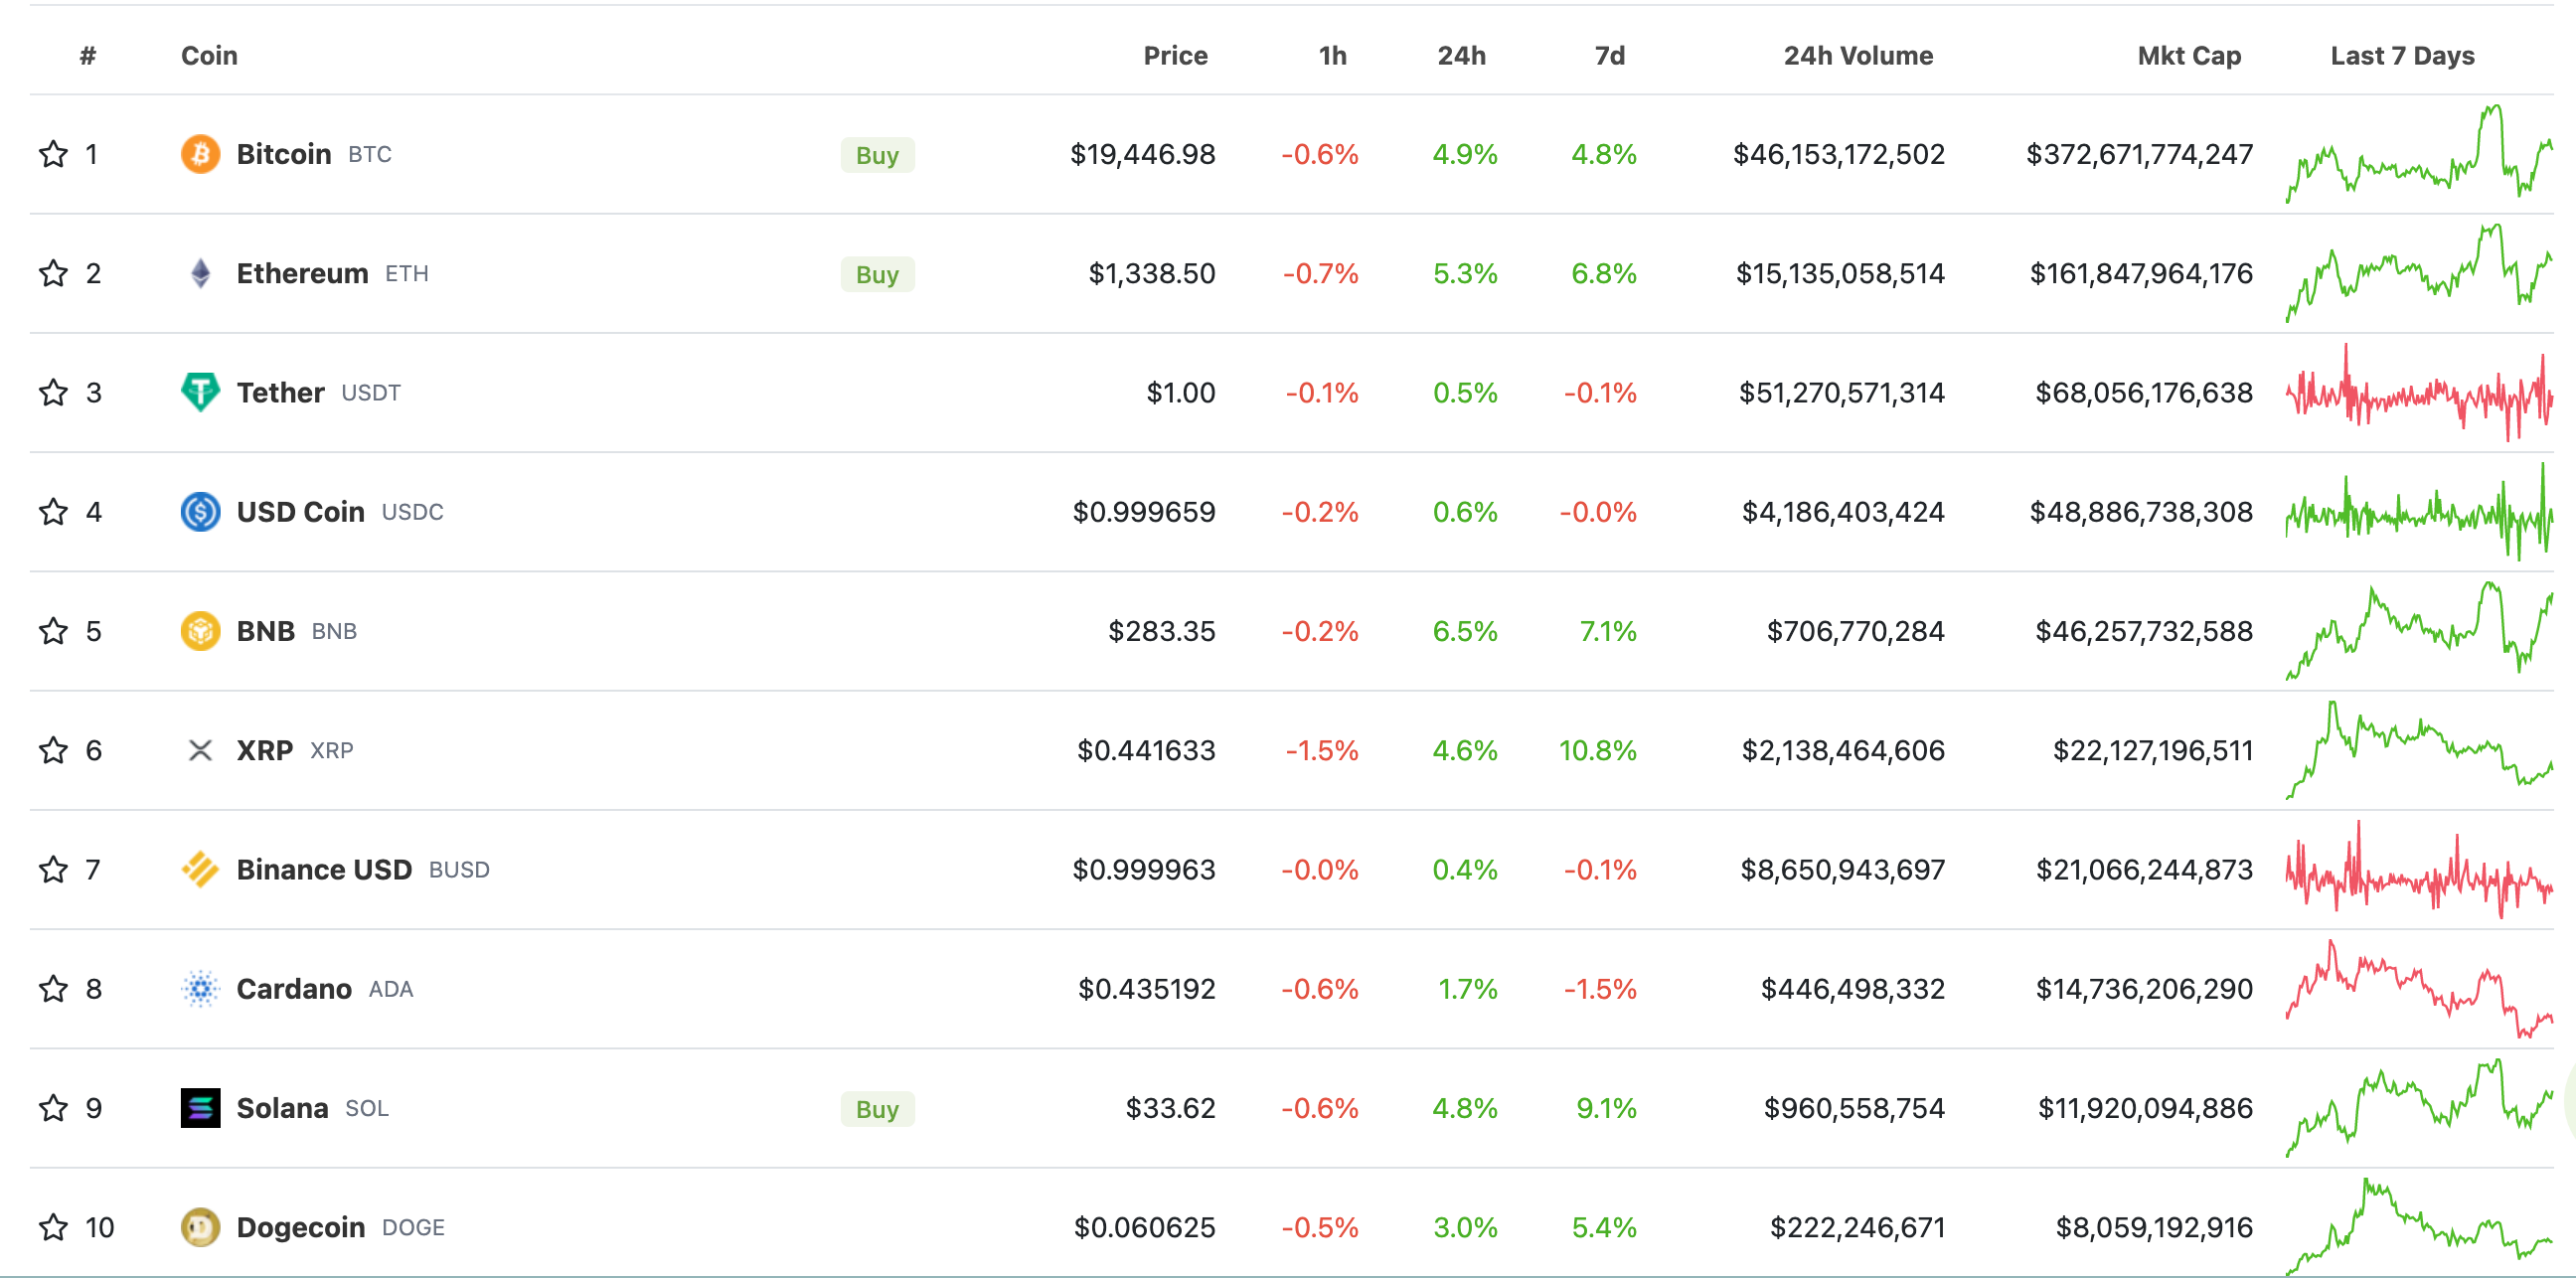Toggle the favorite star for Cardano
The height and width of the screenshot is (1278, 2576).
[x=53, y=989]
